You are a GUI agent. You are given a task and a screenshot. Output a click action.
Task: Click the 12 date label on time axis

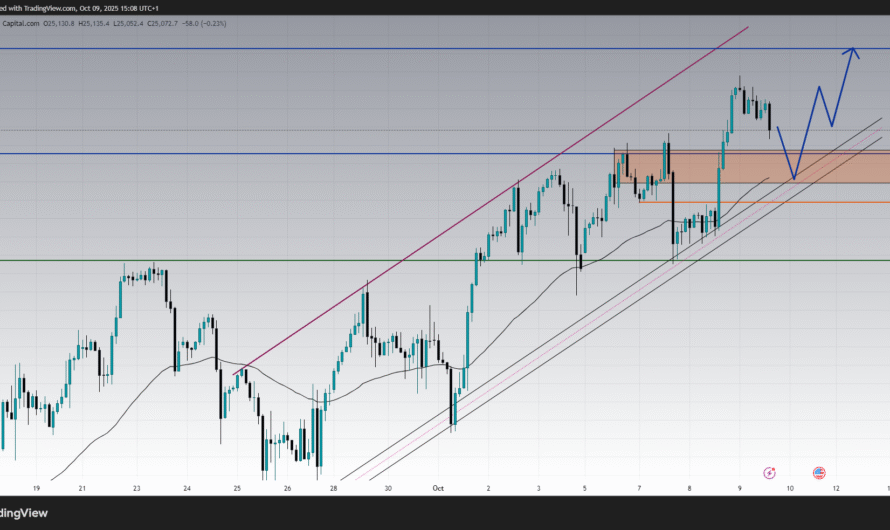point(836,489)
